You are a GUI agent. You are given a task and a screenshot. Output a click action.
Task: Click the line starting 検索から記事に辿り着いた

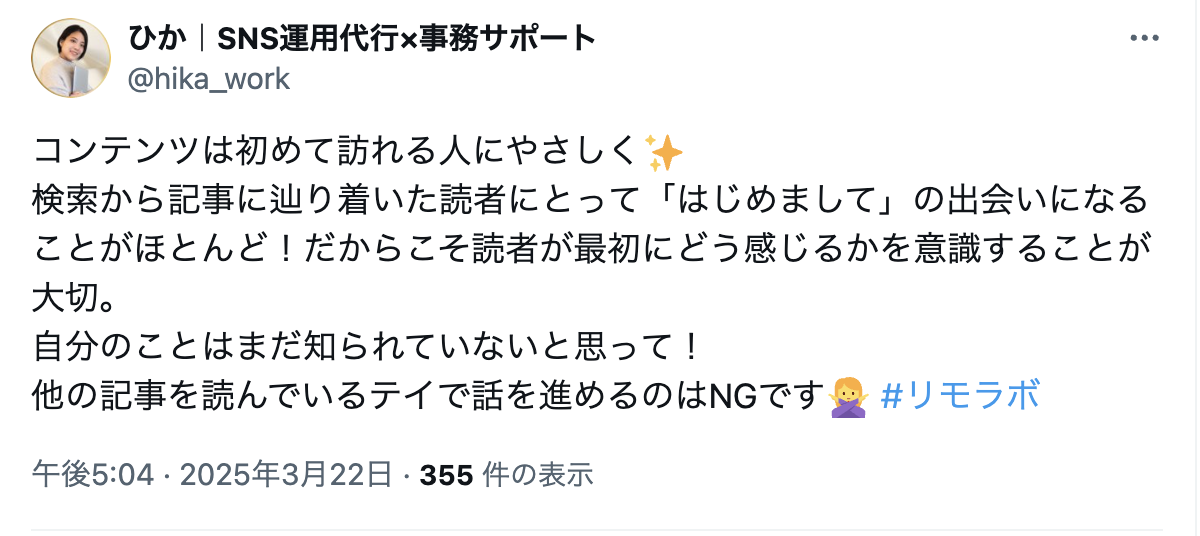click(x=590, y=201)
